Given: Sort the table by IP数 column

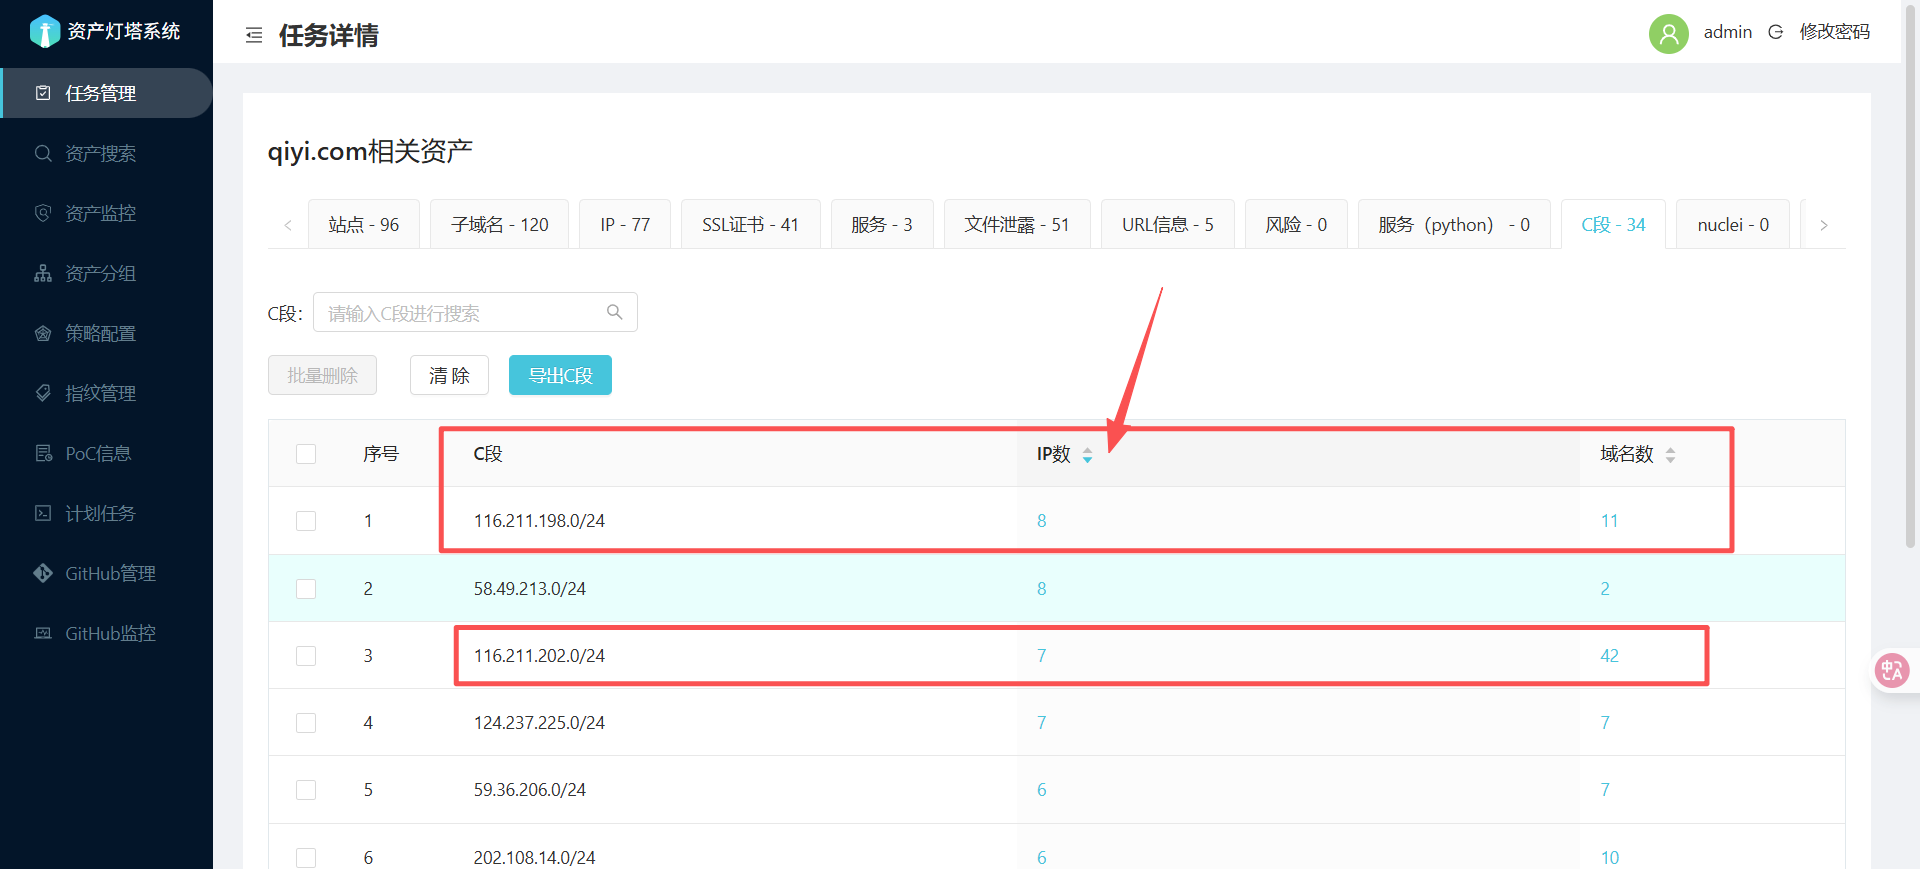Looking at the screenshot, I should coord(1087,455).
